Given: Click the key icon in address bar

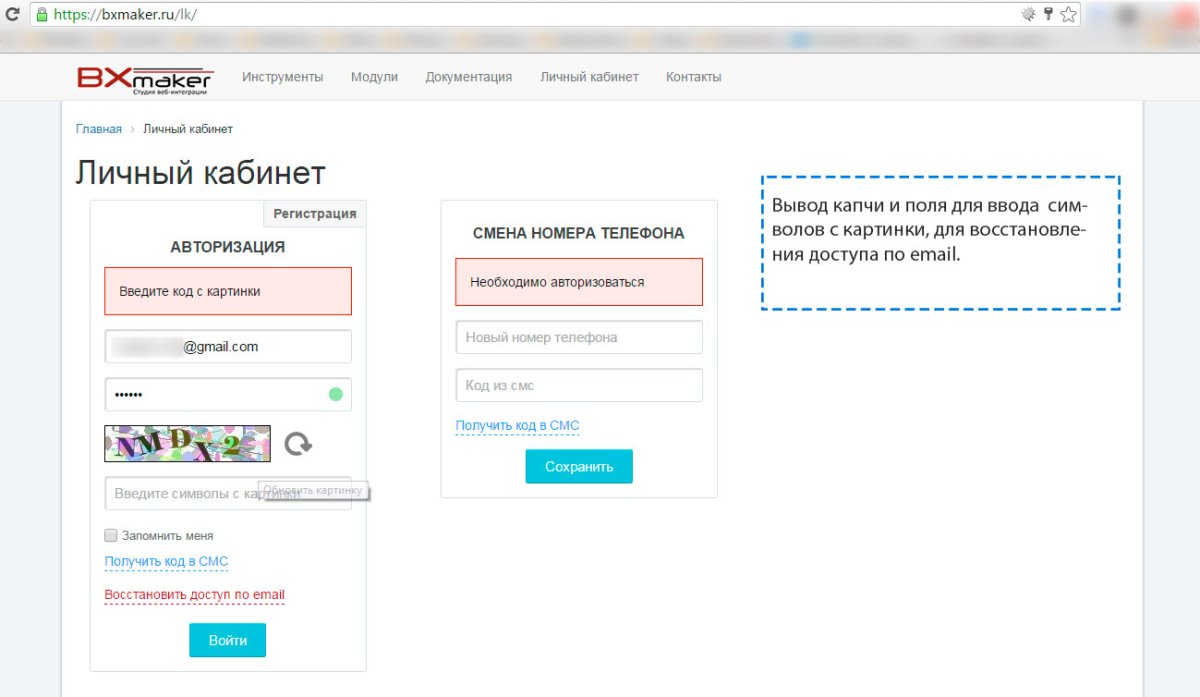Looking at the screenshot, I should [x=1047, y=14].
